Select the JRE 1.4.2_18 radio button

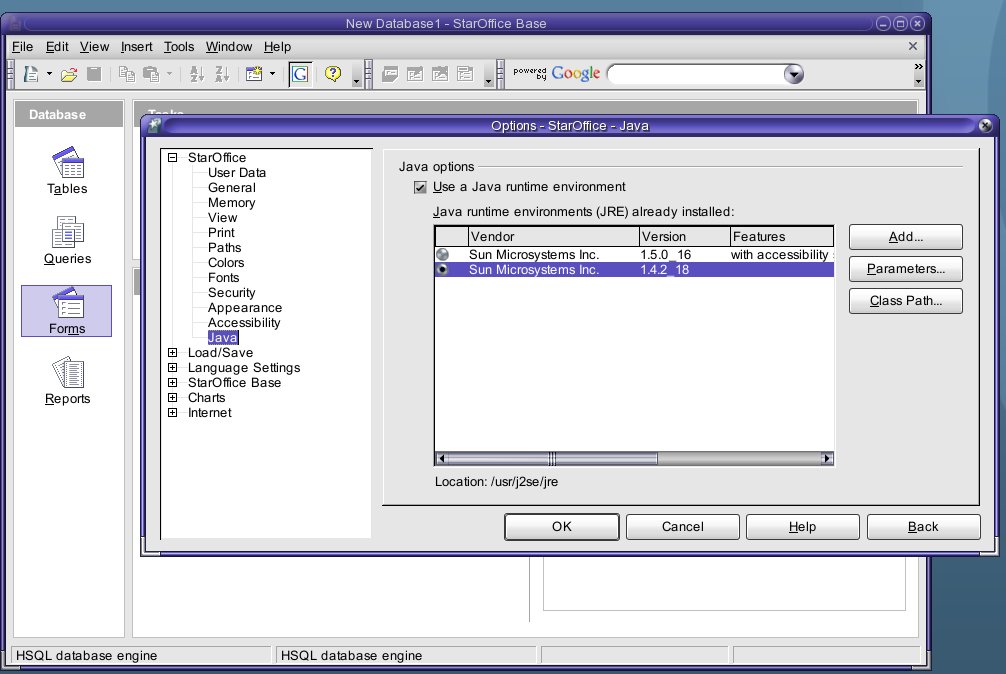443,269
